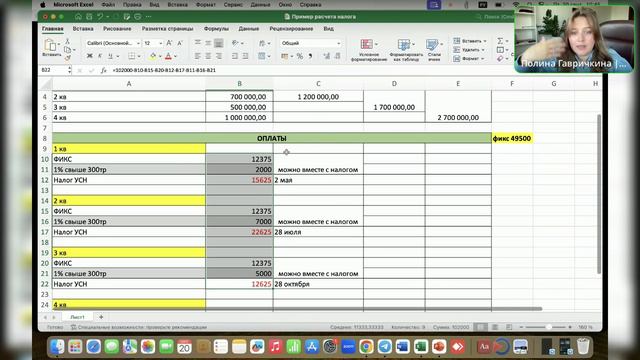Open Google Chrome from the Dock
640x360 pixels.
(367, 347)
